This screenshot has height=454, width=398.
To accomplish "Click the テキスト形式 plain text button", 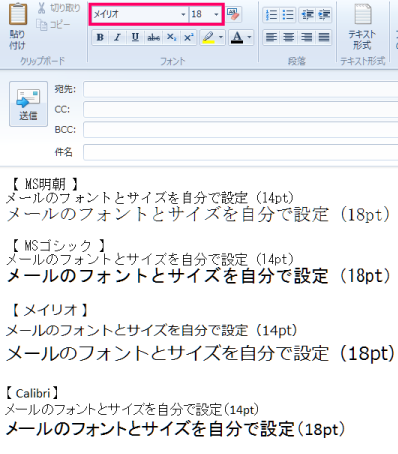I will point(362,27).
